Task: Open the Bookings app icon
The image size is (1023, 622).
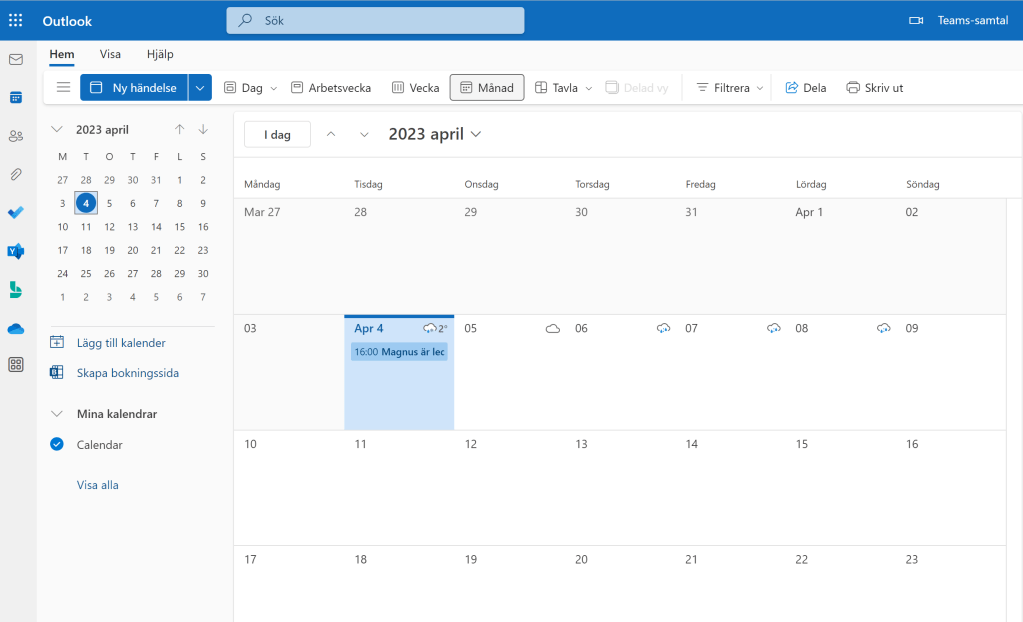Action: [16, 289]
